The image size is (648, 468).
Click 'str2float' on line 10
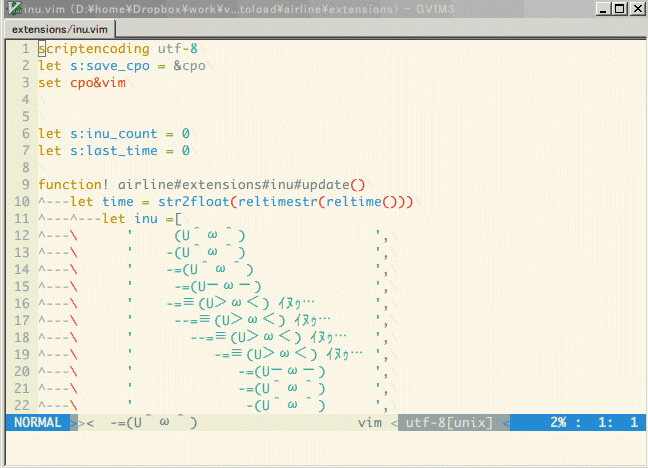194,201
